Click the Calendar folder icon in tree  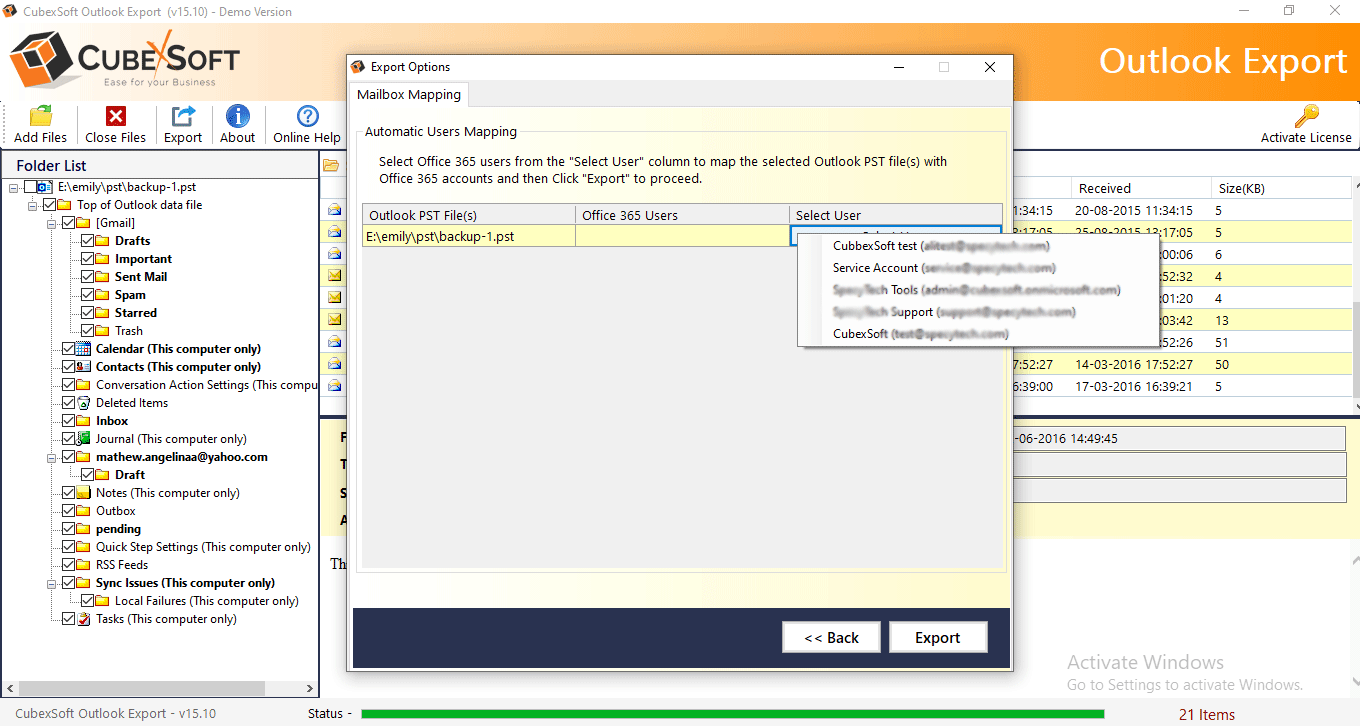click(85, 349)
